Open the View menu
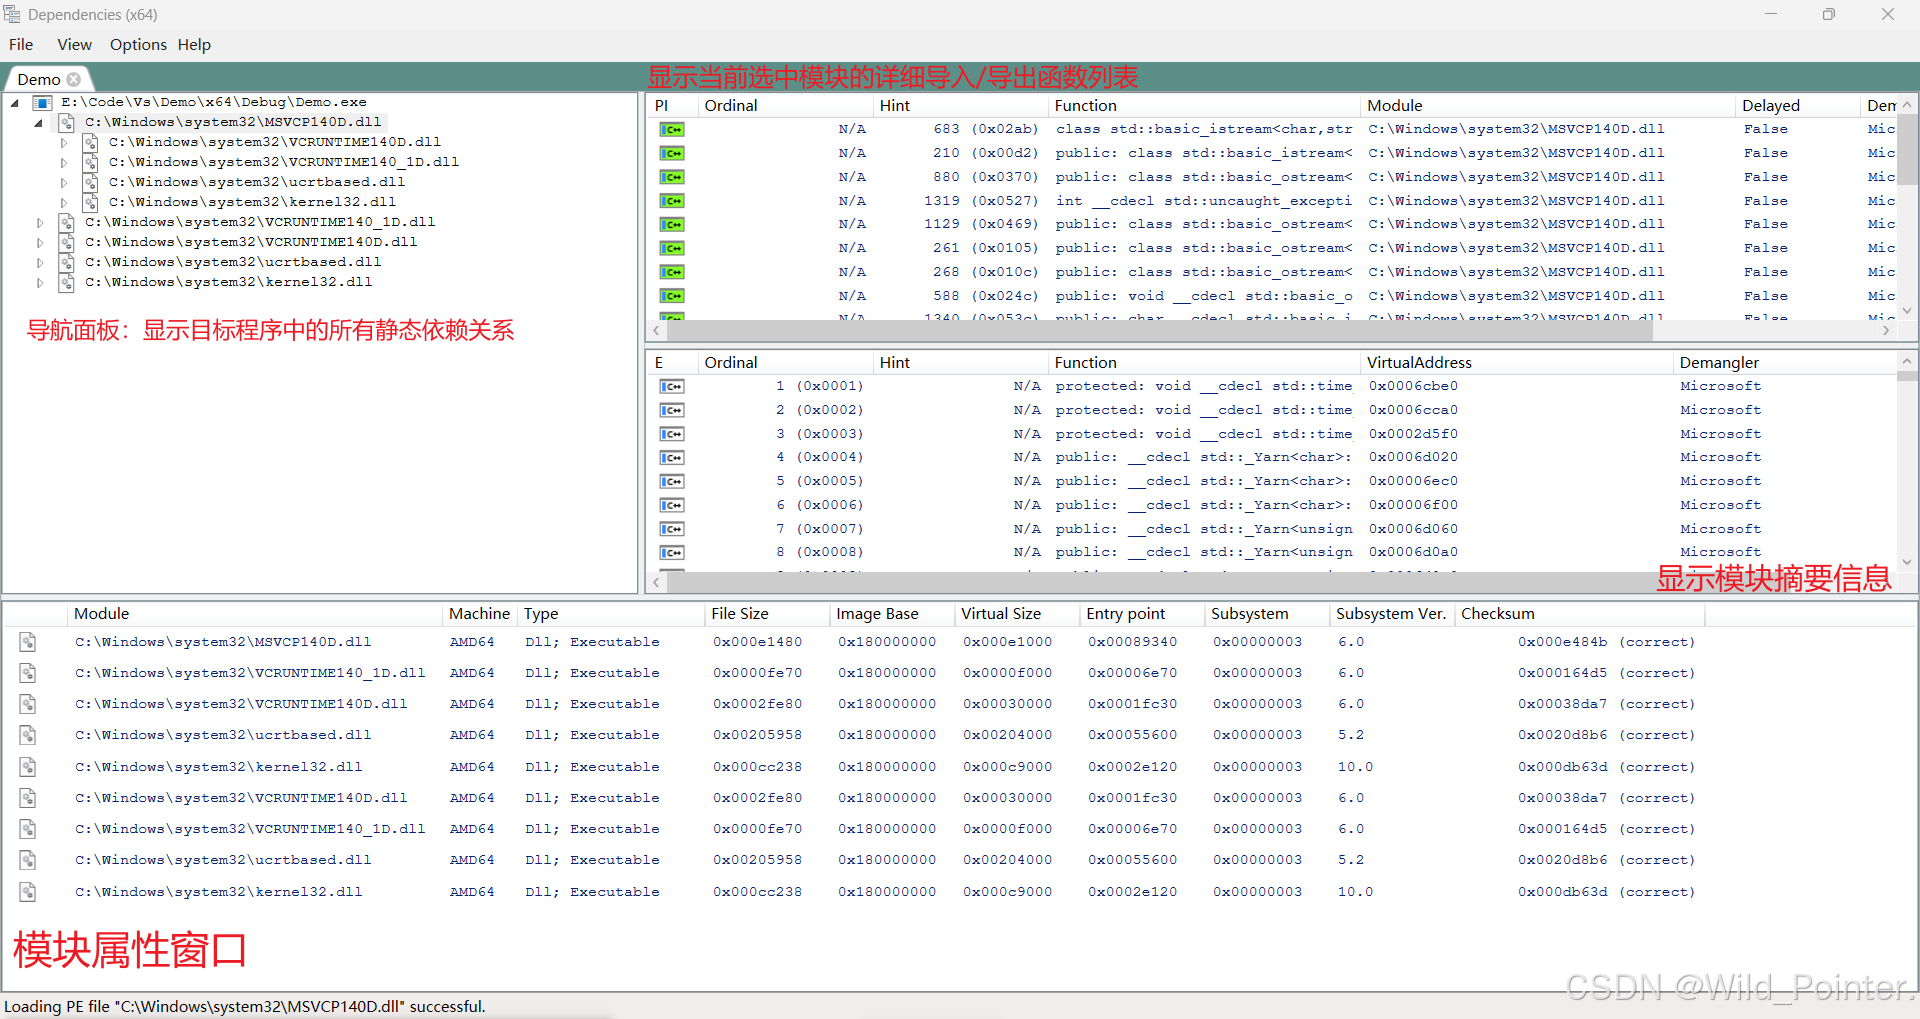1920x1019 pixels. (x=74, y=44)
